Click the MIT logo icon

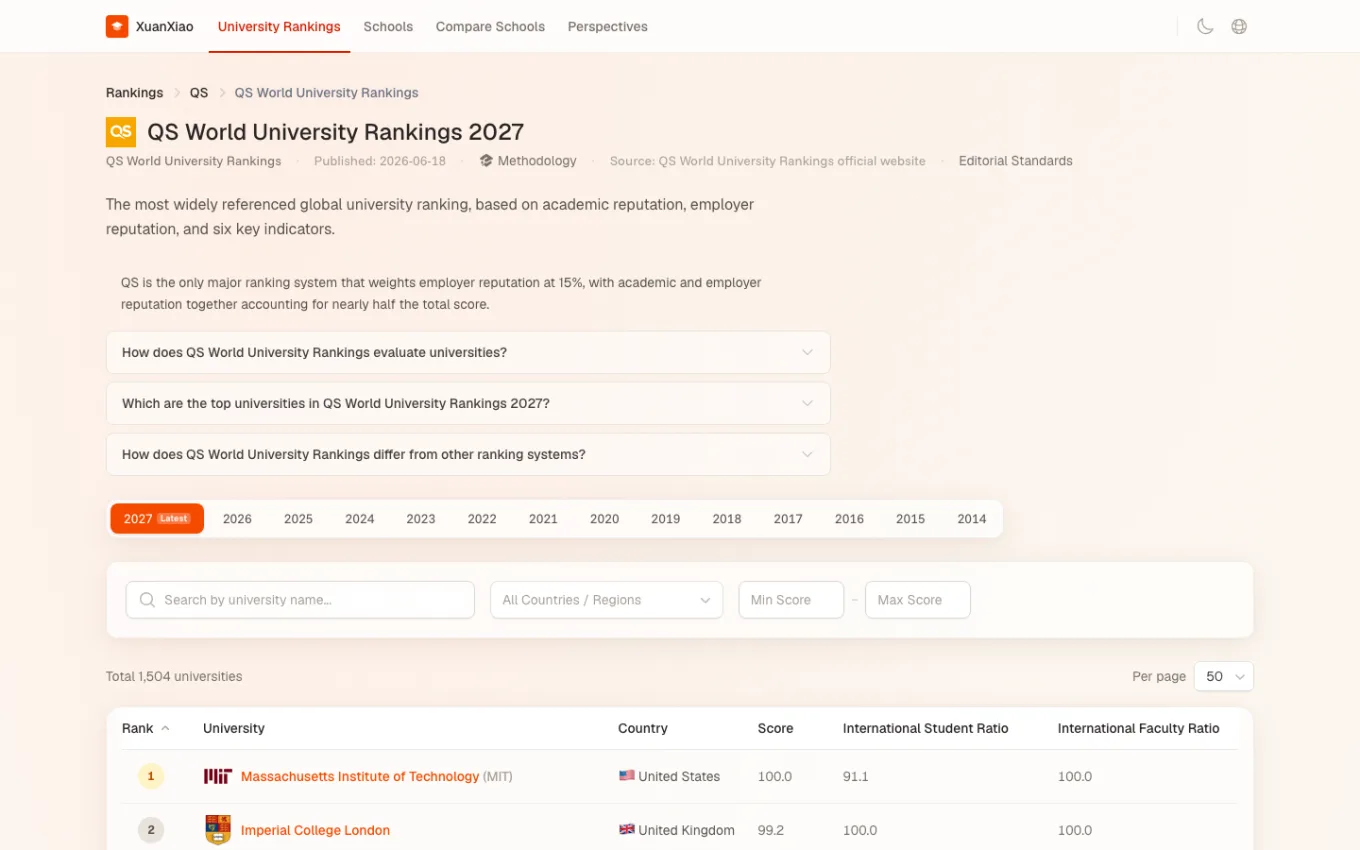coord(218,776)
